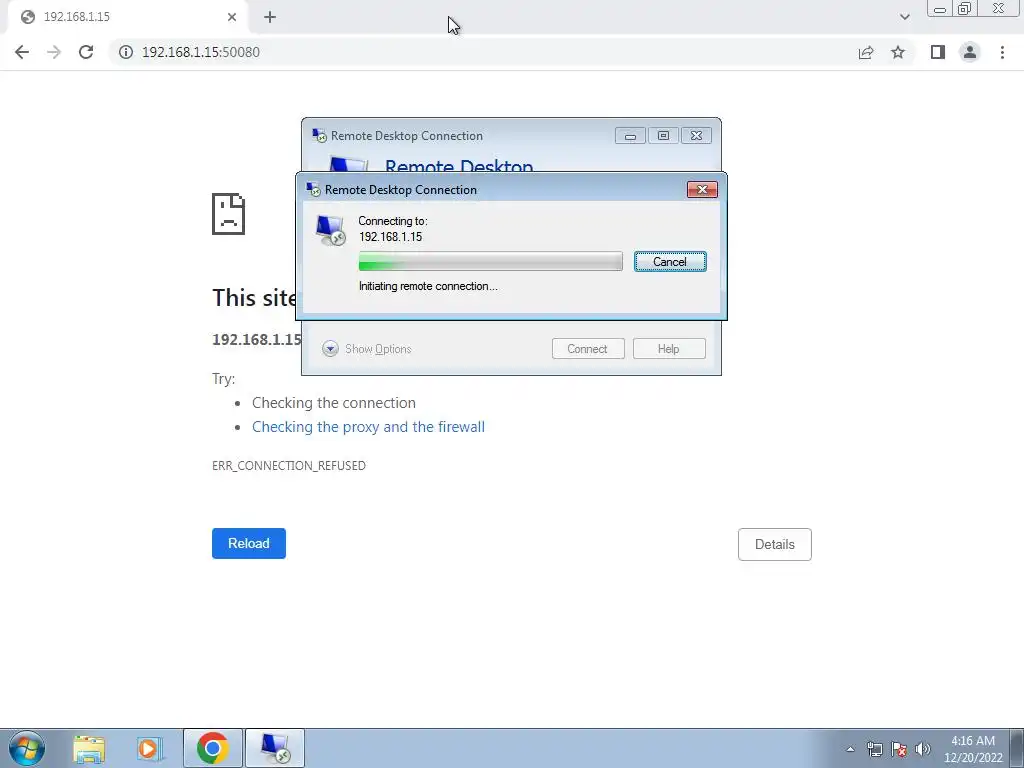Viewport: 1024px width, 768px height.
Task: Click Connect in the background Remote Desktop window
Action: (588, 349)
